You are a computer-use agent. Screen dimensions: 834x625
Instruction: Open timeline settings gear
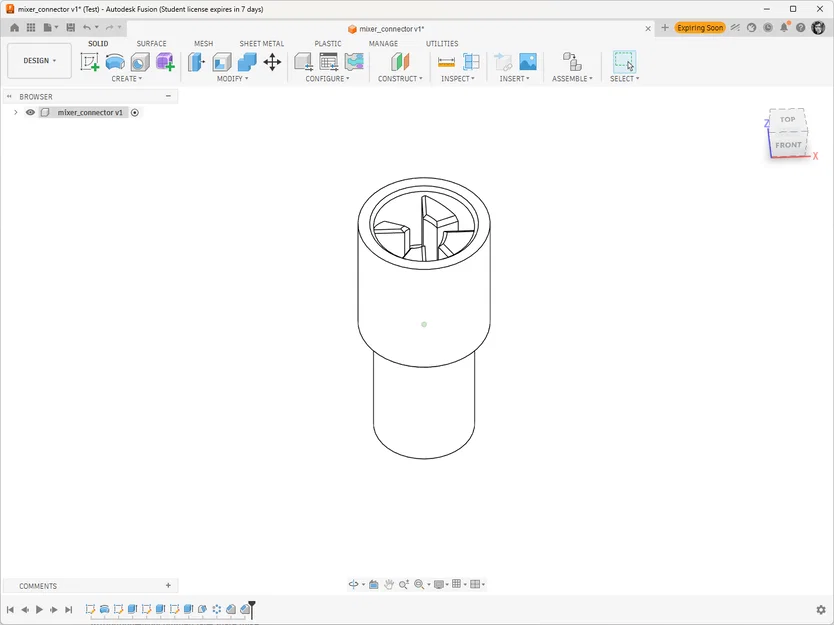tap(821, 610)
